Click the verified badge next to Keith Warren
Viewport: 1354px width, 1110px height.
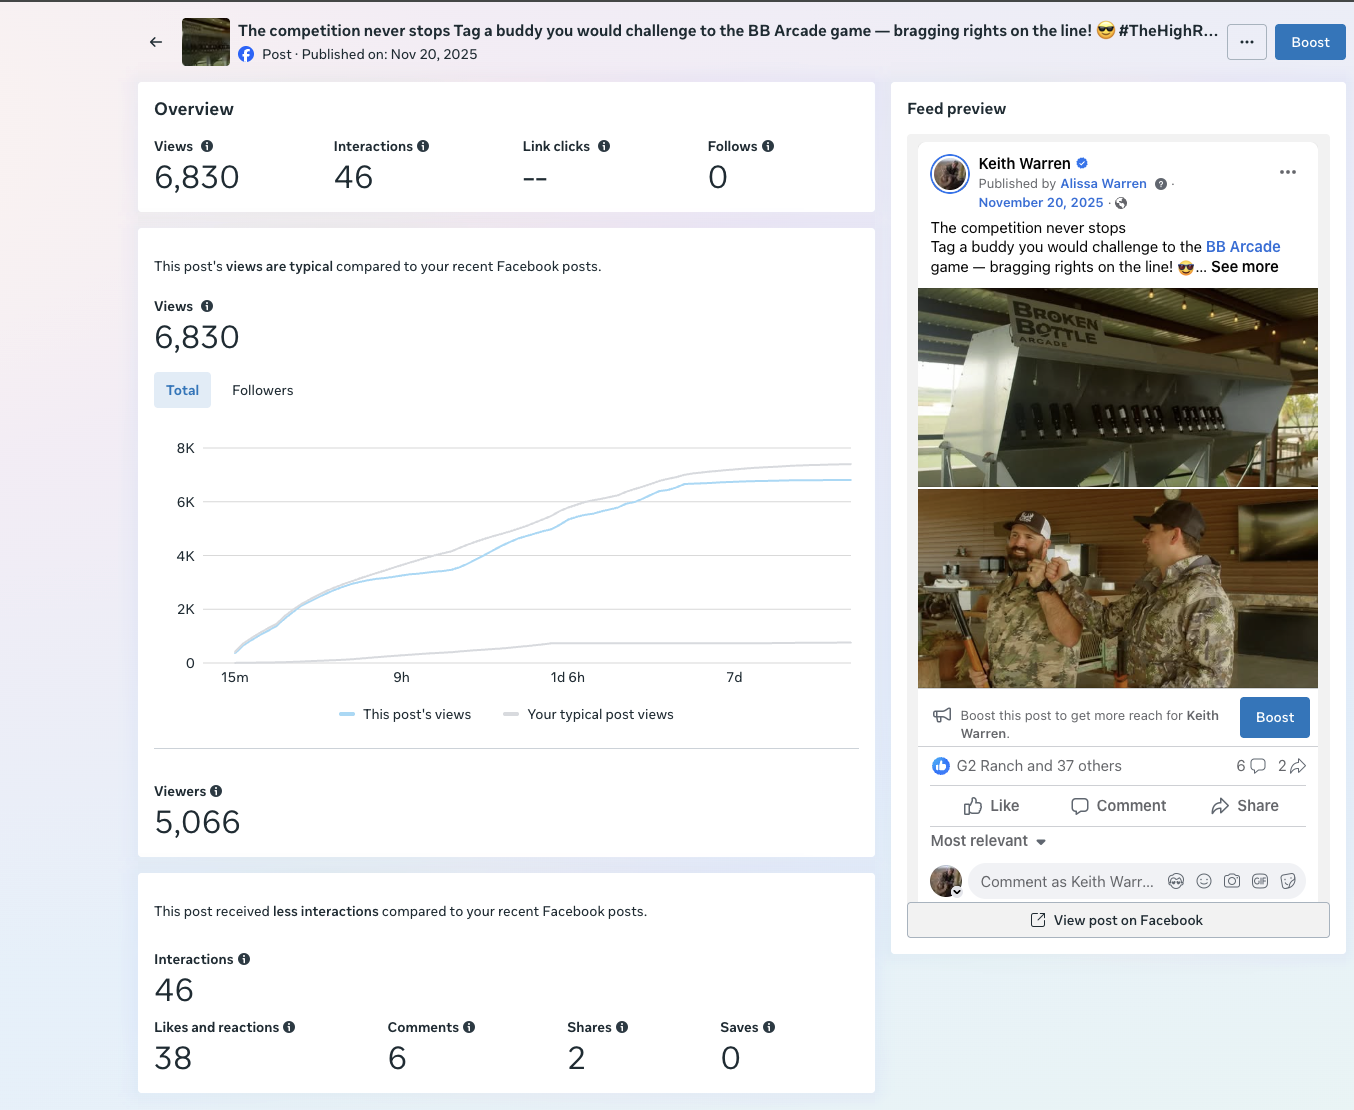pos(1082,163)
